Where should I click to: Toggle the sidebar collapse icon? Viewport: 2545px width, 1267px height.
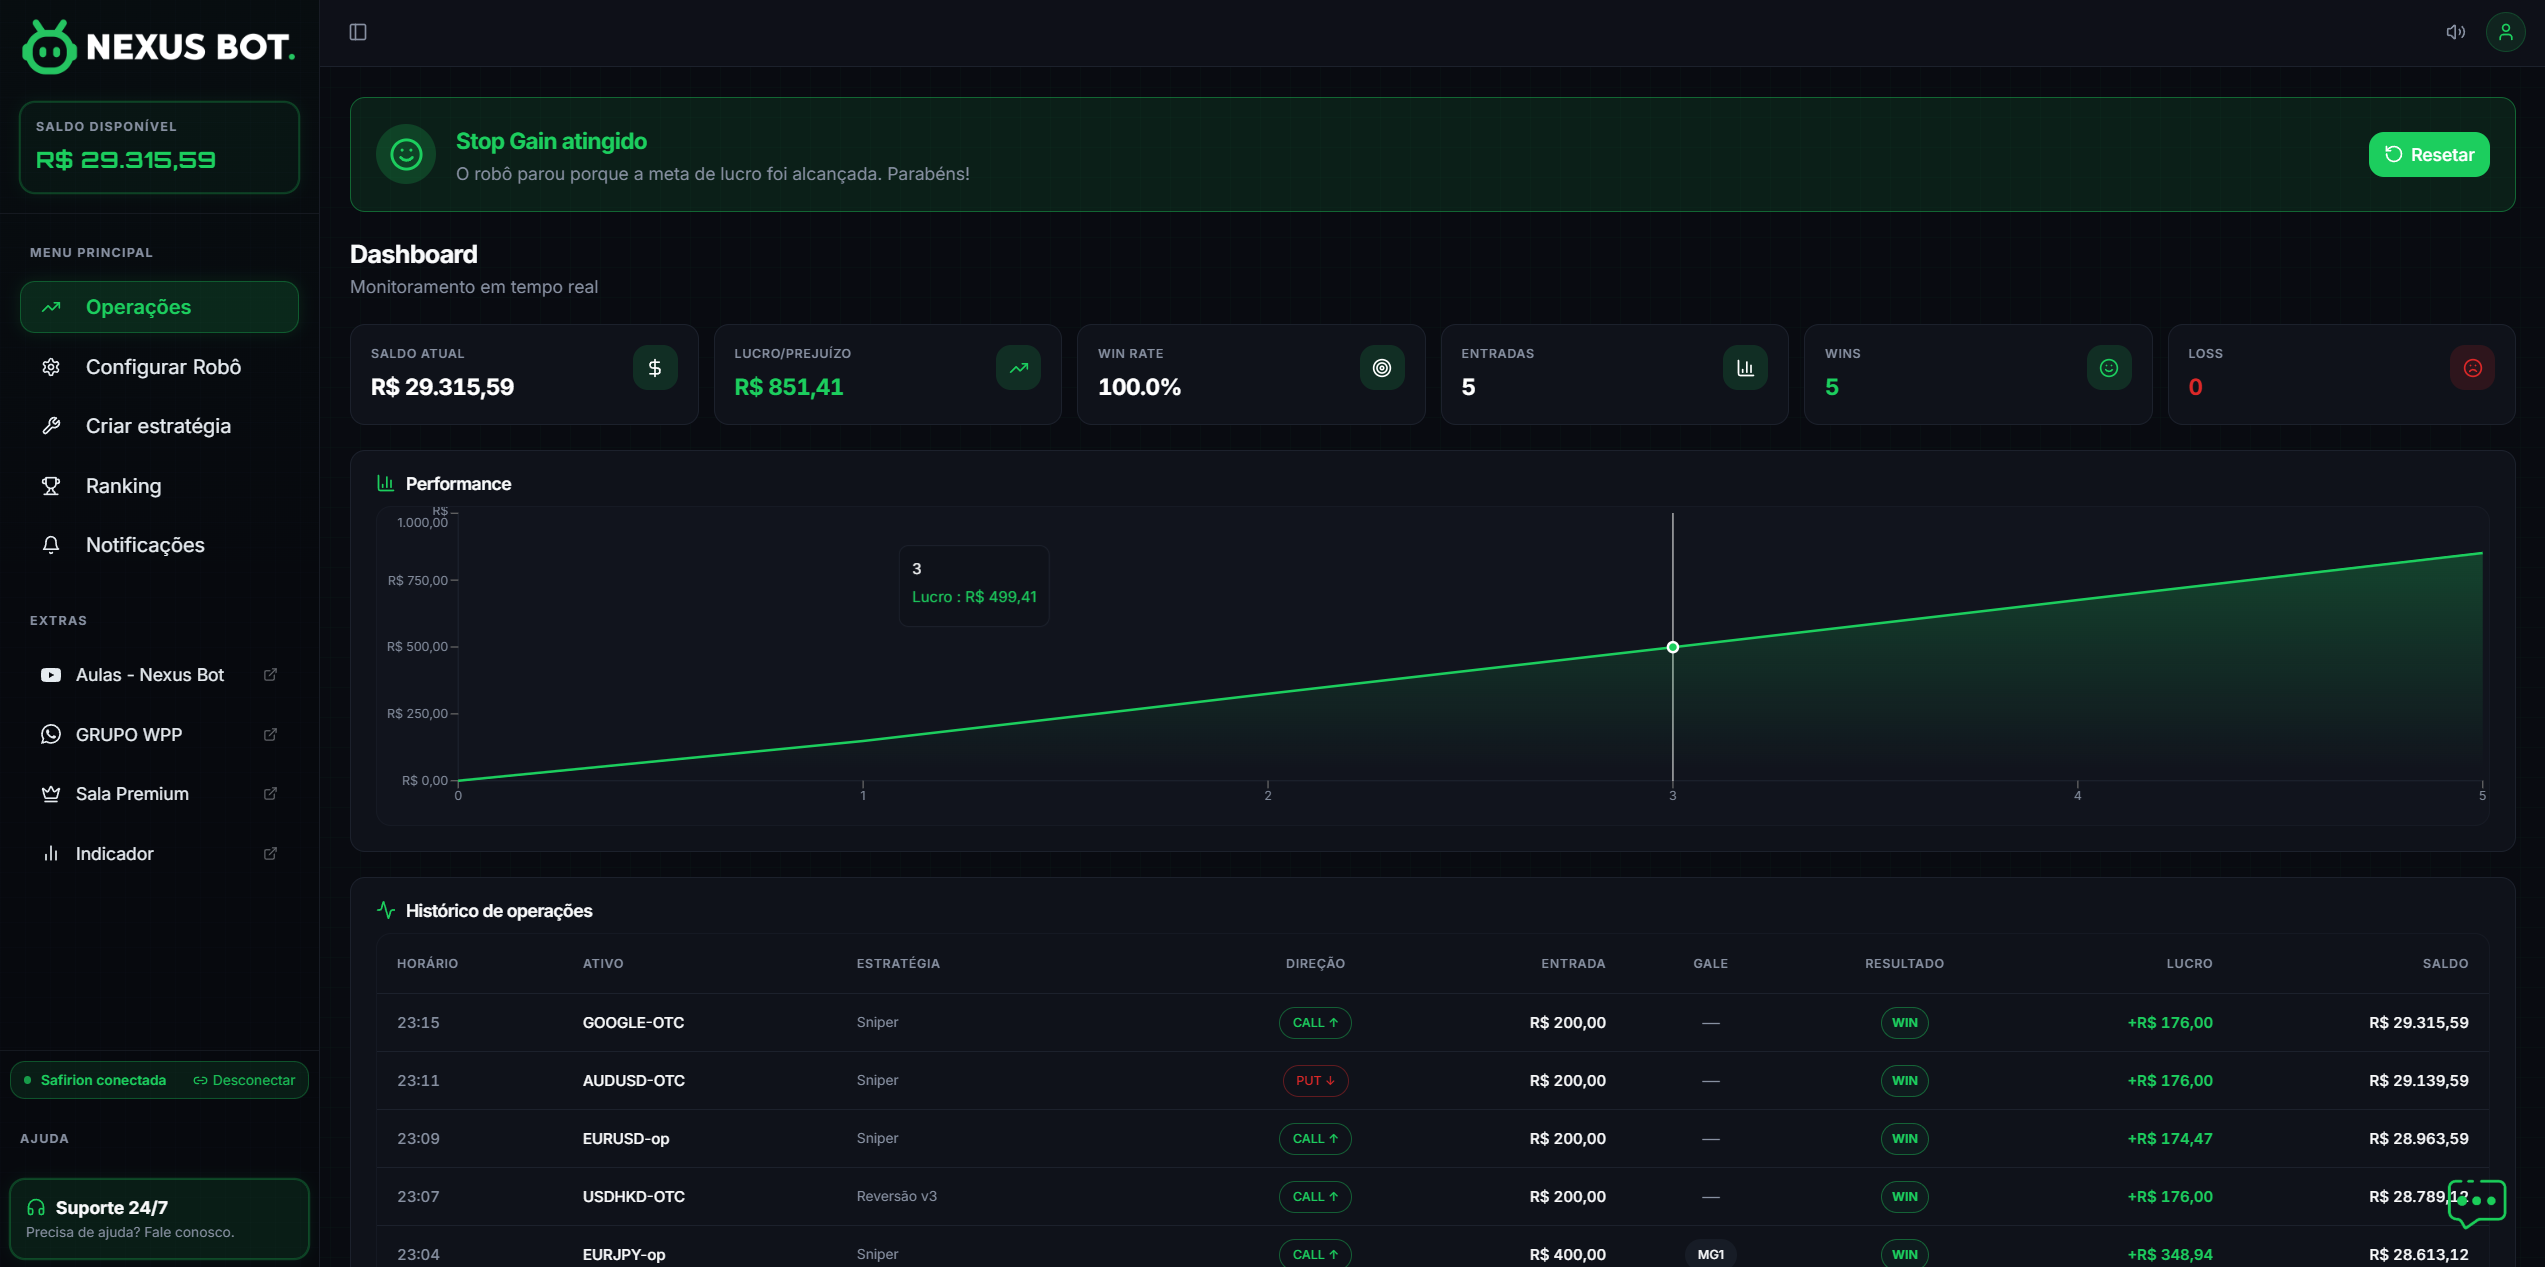(358, 32)
